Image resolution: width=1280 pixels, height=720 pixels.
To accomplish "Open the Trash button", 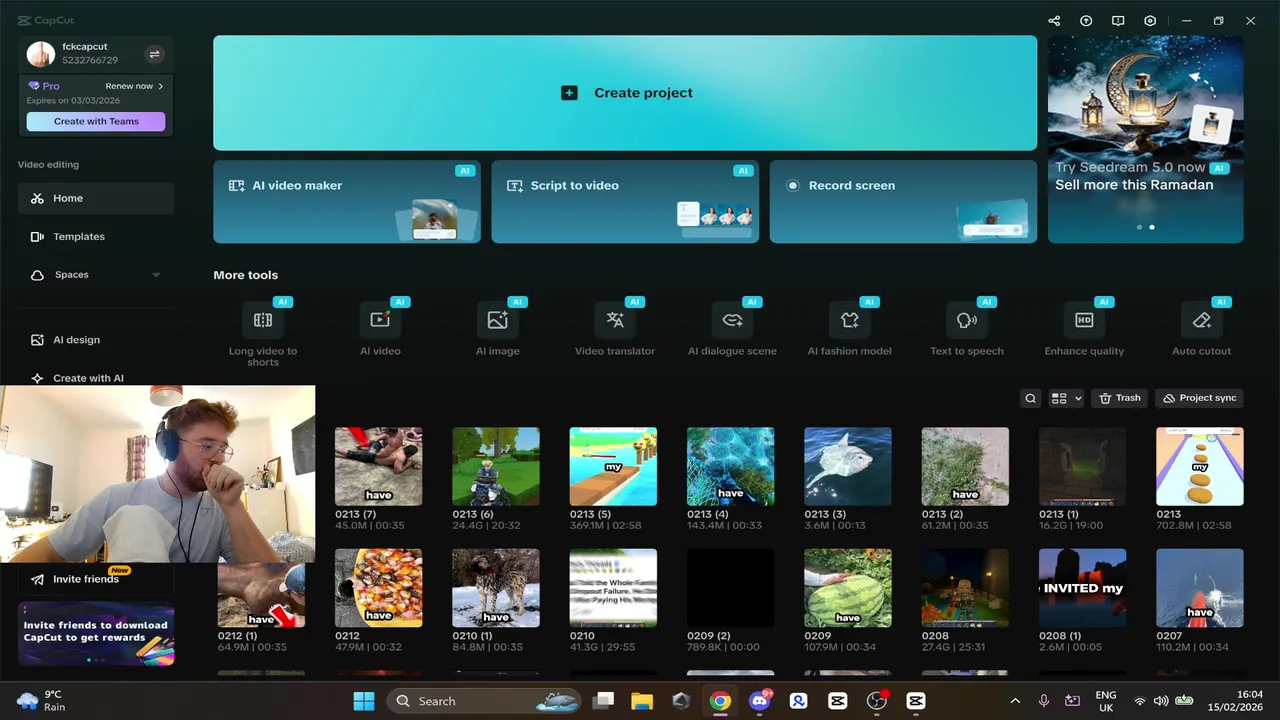I will (1119, 398).
